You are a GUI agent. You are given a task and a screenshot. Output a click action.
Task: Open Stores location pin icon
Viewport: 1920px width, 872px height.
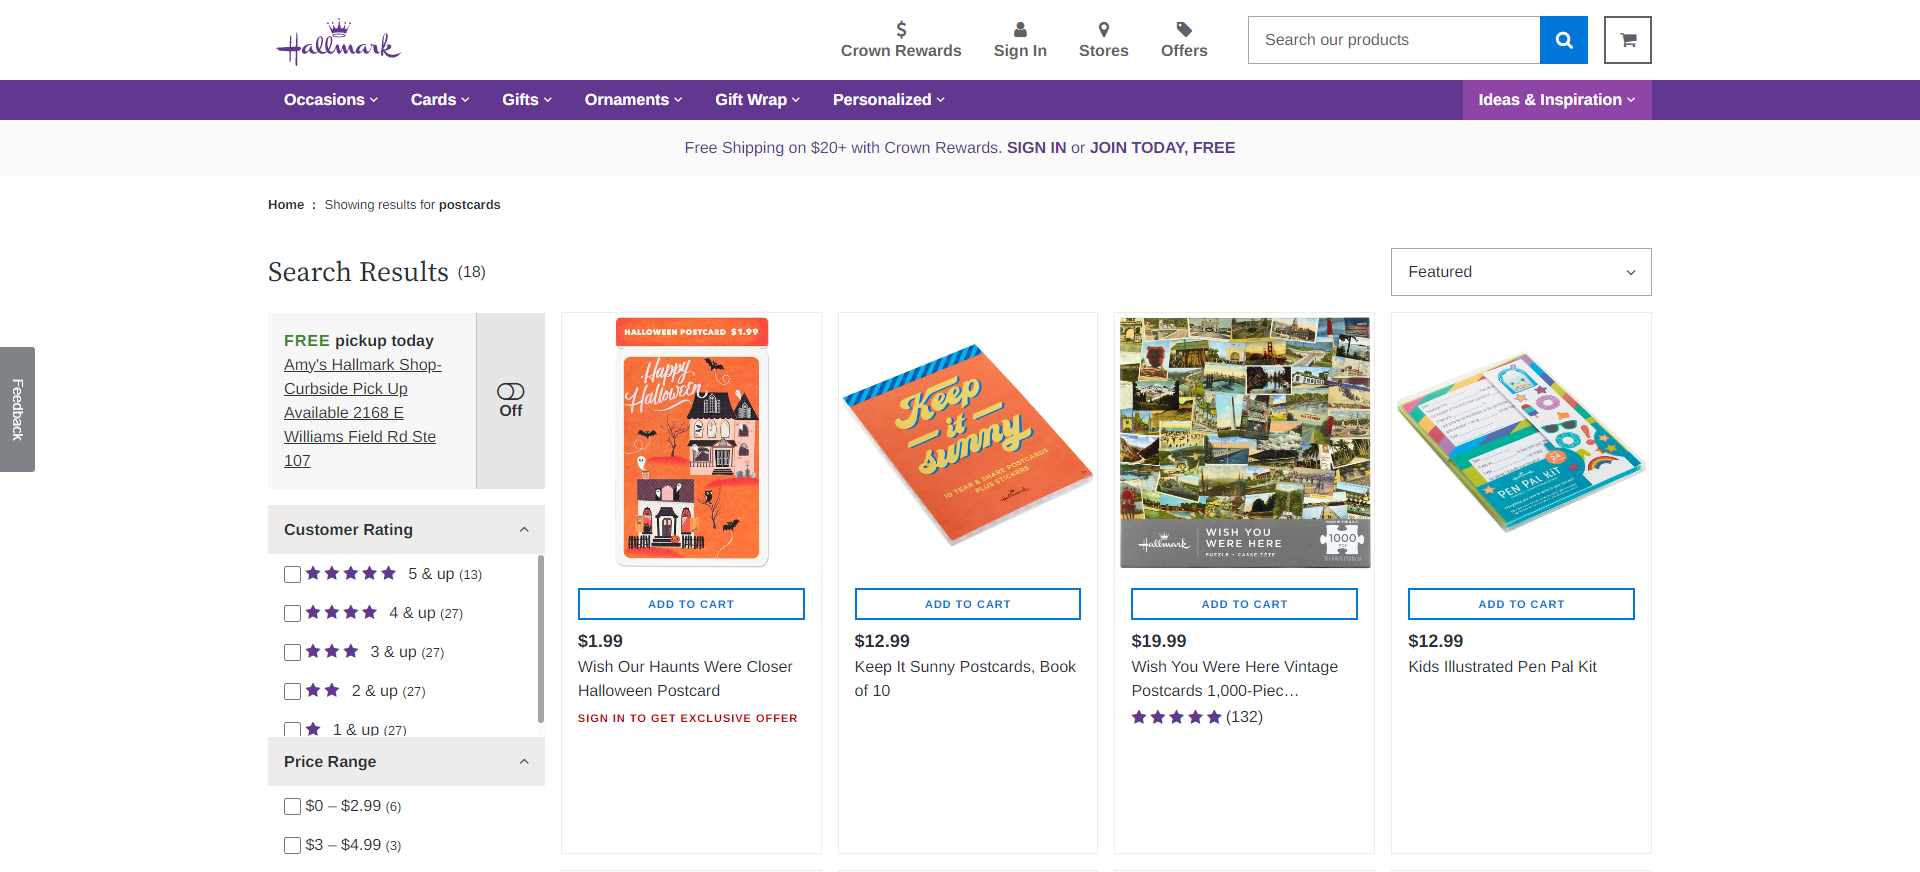1103,29
